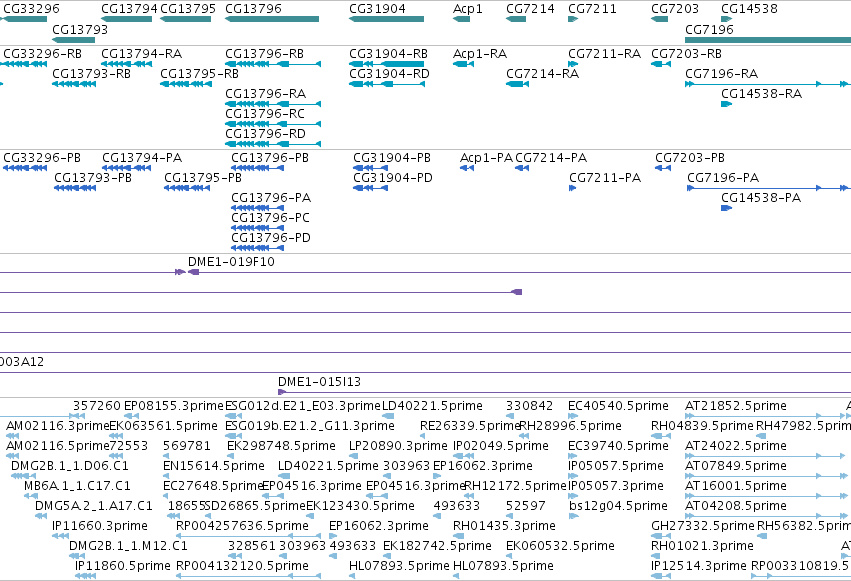851x581 pixels.
Task: Open the DMG2B.1_1.D06.C1 EST label
Action: 69,466
